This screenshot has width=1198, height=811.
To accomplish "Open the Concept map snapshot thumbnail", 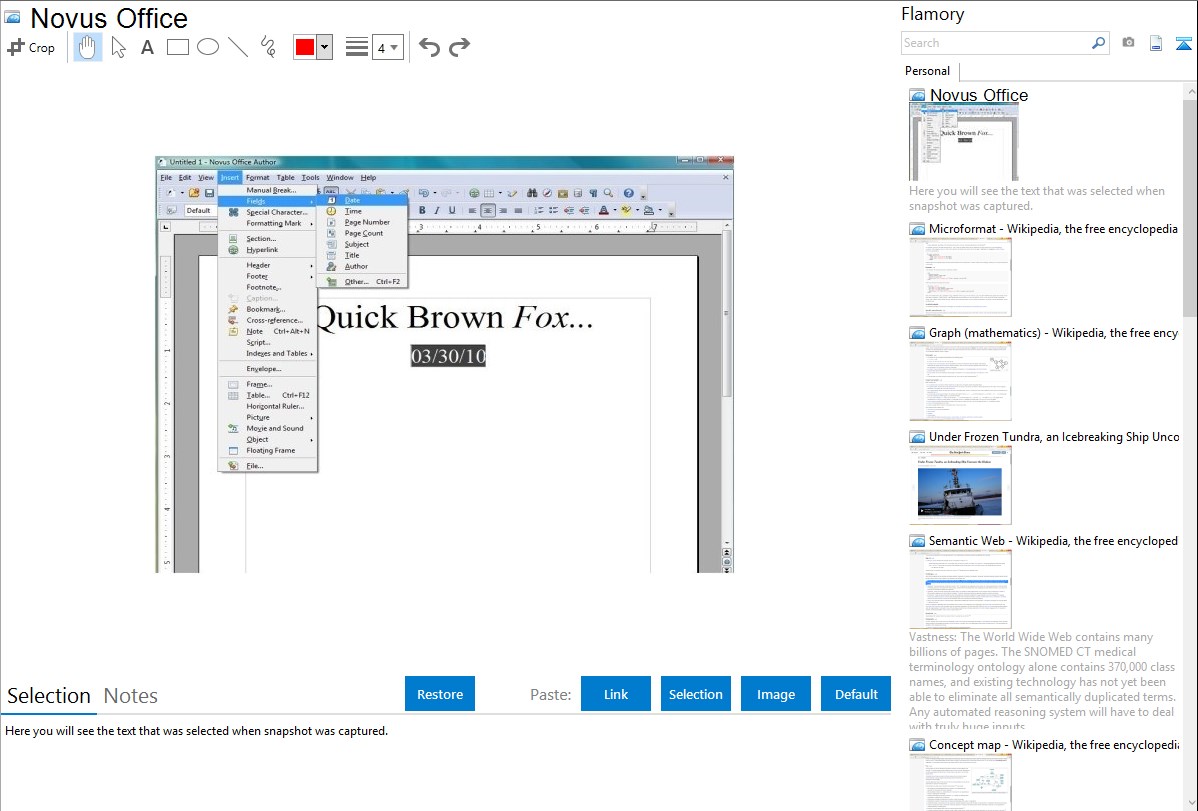I will (960, 782).
